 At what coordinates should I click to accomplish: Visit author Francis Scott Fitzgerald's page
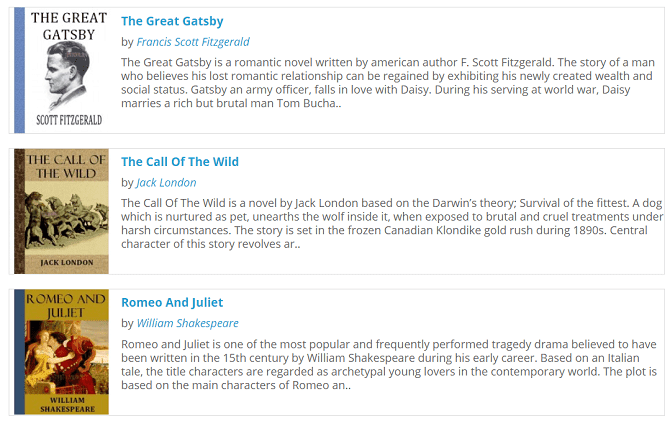[193, 42]
